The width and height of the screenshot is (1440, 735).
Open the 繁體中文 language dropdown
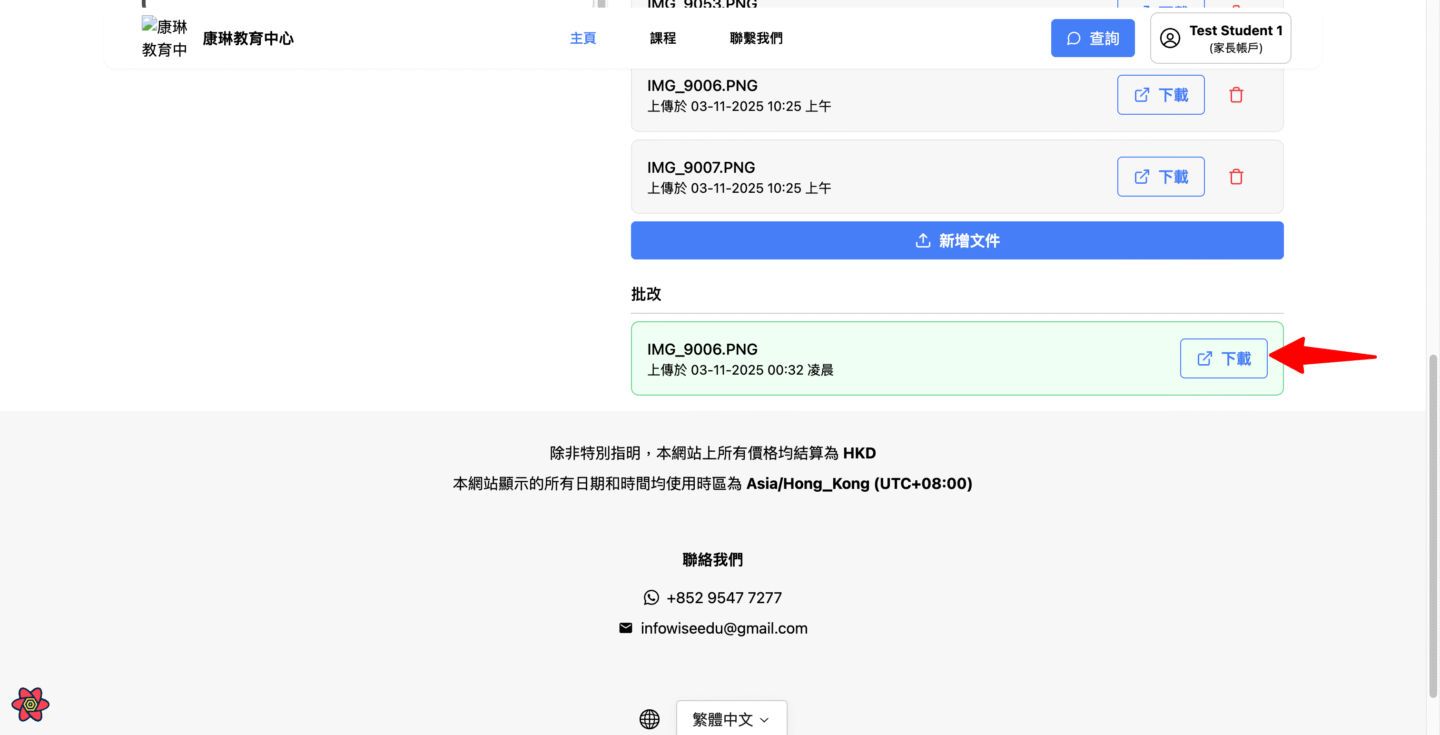(731, 719)
